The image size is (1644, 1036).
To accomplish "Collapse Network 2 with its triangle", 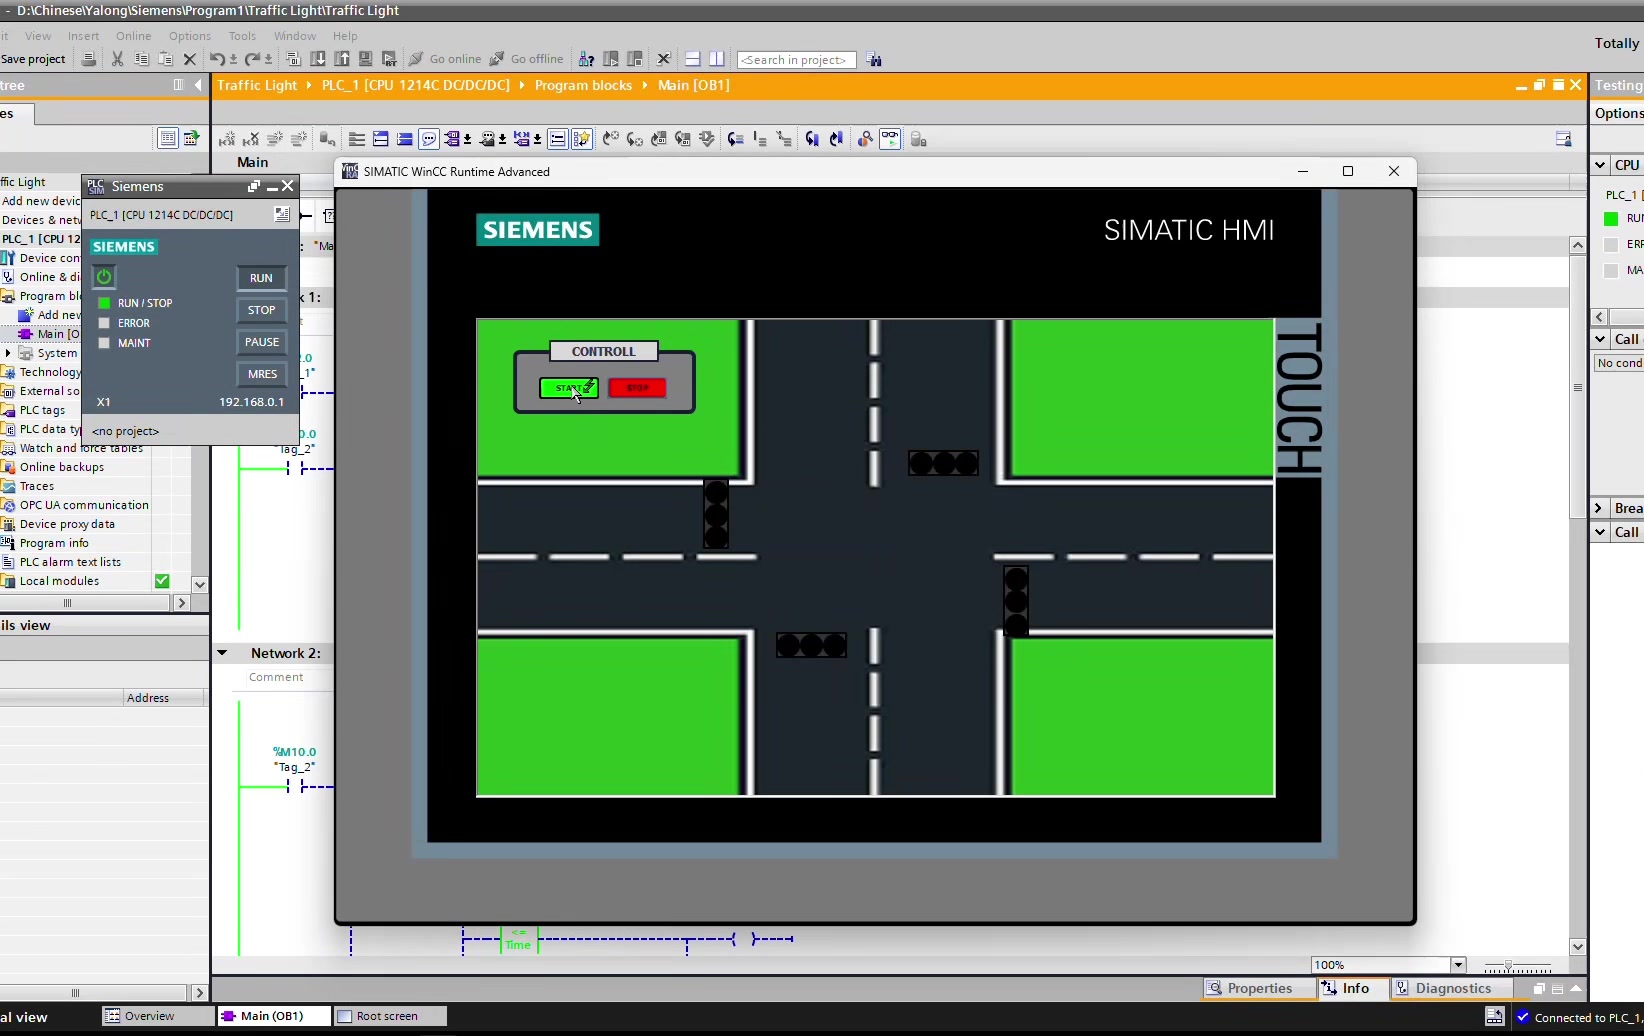I will tap(222, 653).
